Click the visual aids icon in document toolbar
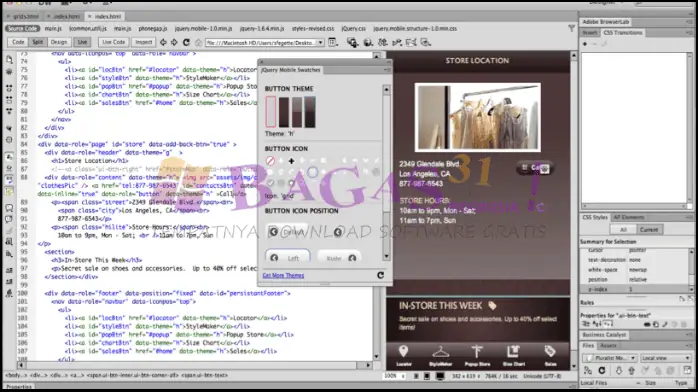The width and height of the screenshot is (698, 392). [x=426, y=43]
